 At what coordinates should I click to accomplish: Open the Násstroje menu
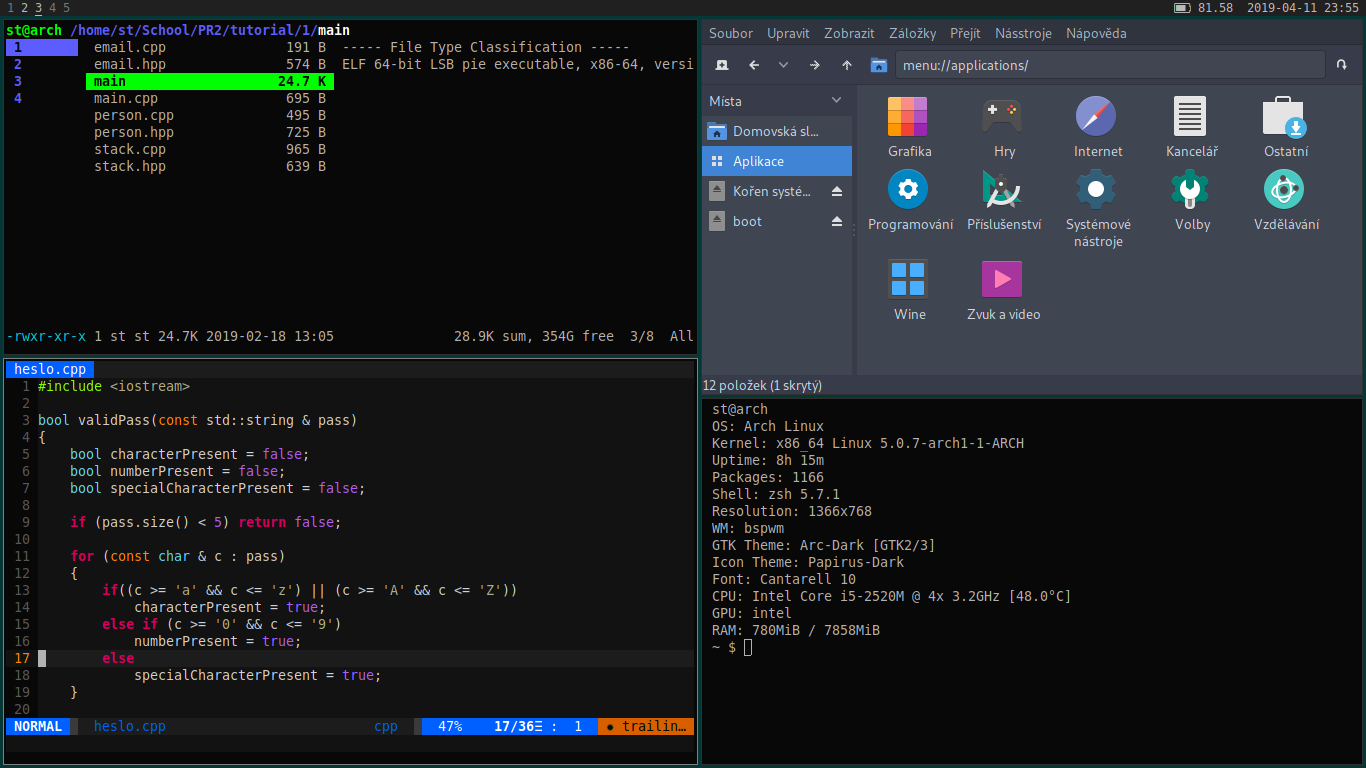coord(1022,33)
